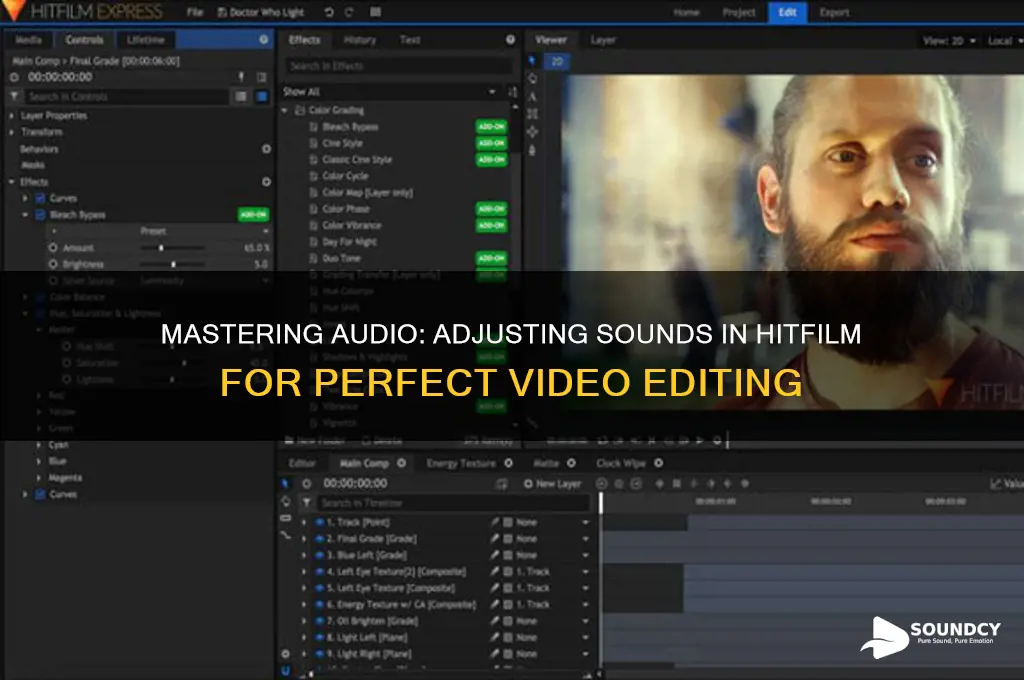Click the sort icon next to Show All
This screenshot has width=1024, height=680.
[x=513, y=92]
